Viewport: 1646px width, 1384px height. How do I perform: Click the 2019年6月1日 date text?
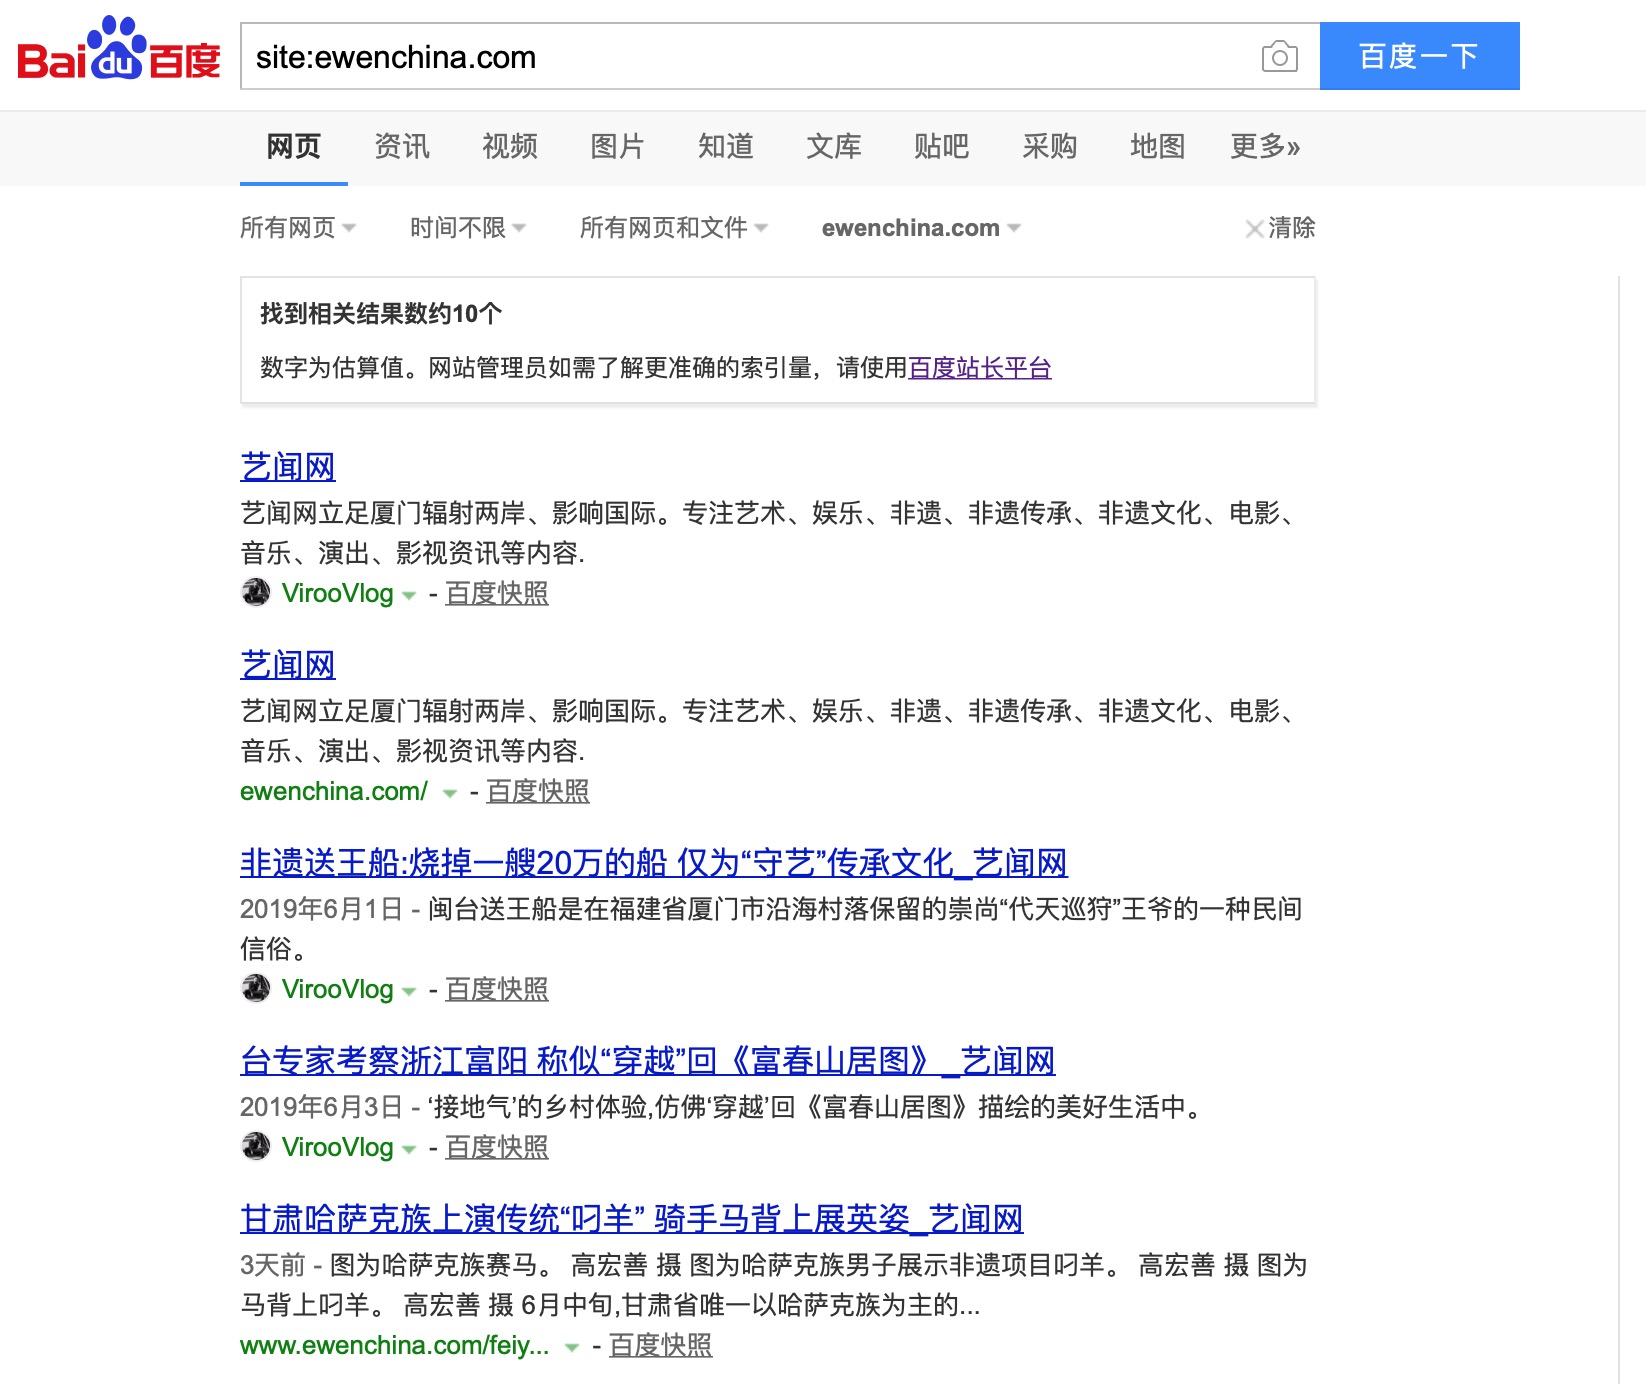tap(321, 909)
